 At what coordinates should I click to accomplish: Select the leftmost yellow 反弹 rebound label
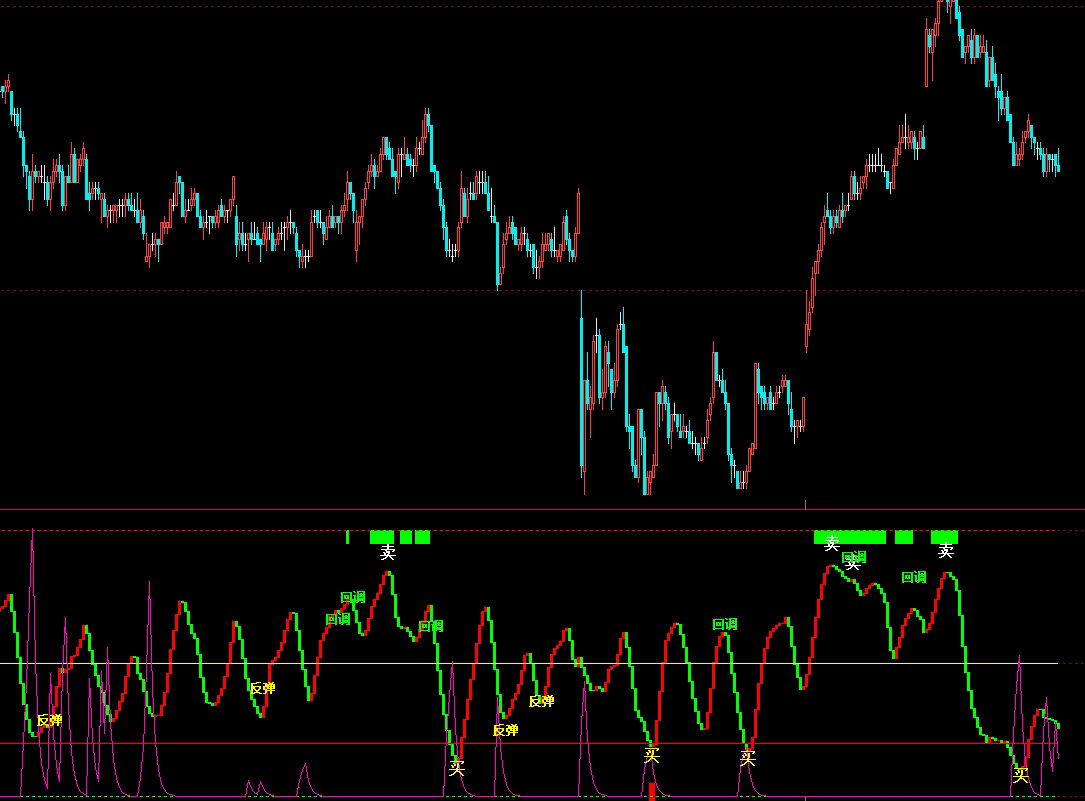click(x=49, y=720)
